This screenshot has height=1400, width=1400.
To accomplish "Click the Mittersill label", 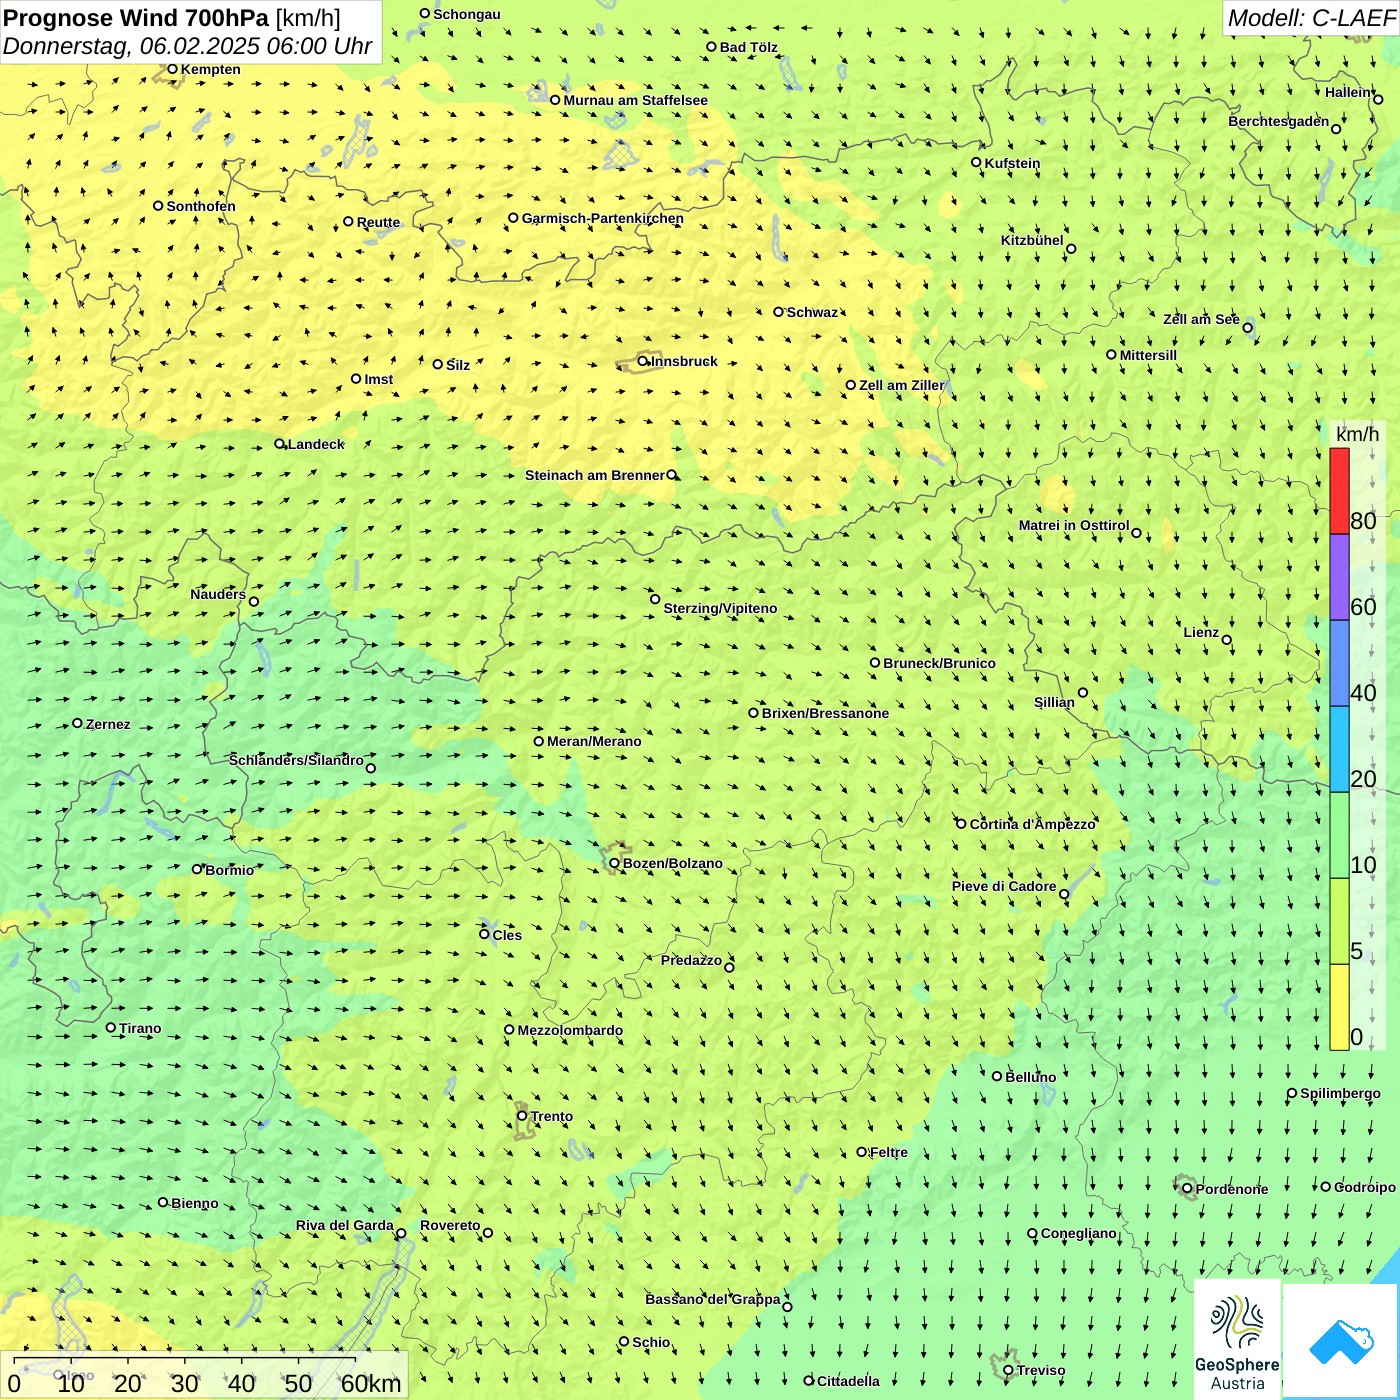I will tap(1149, 355).
